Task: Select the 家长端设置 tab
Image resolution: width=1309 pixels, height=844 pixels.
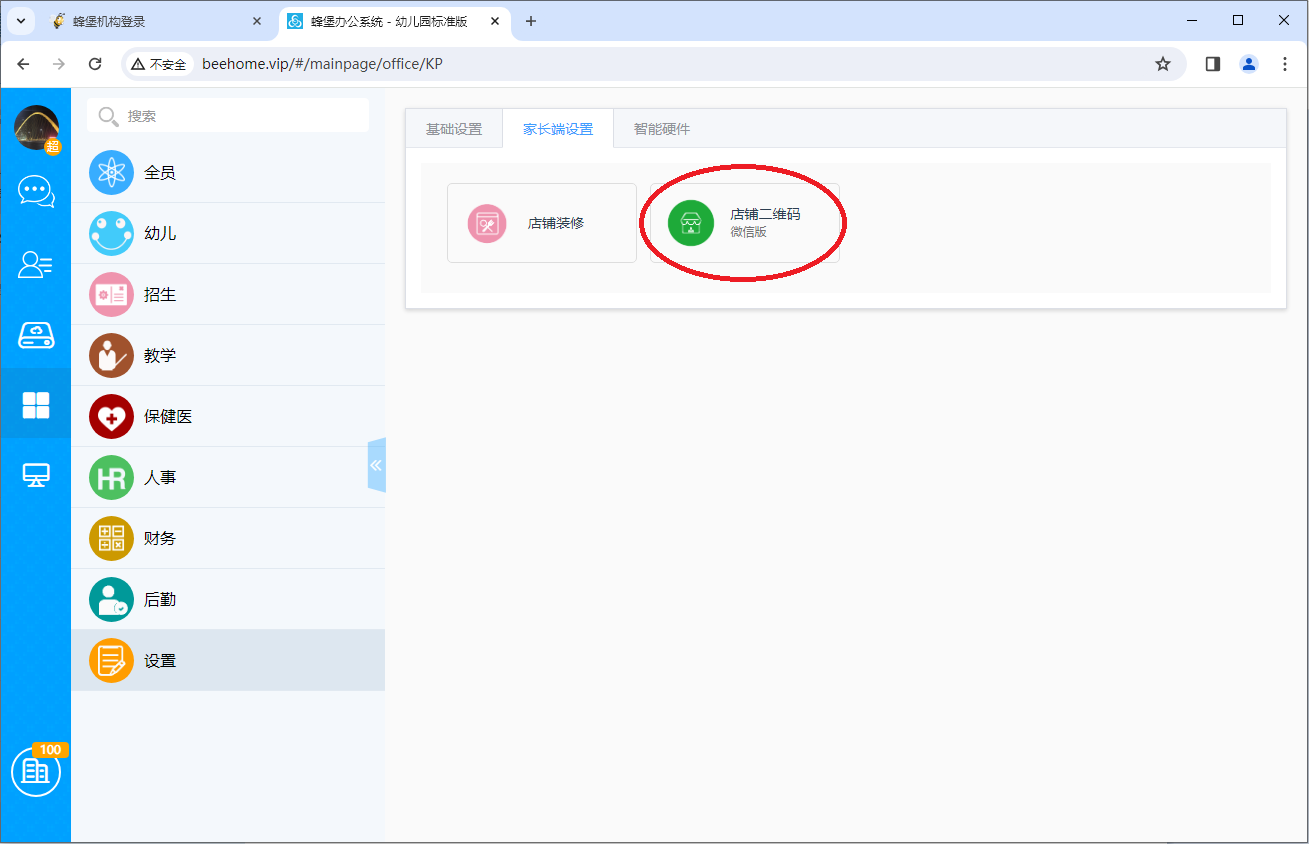Action: pyautogui.click(x=558, y=129)
